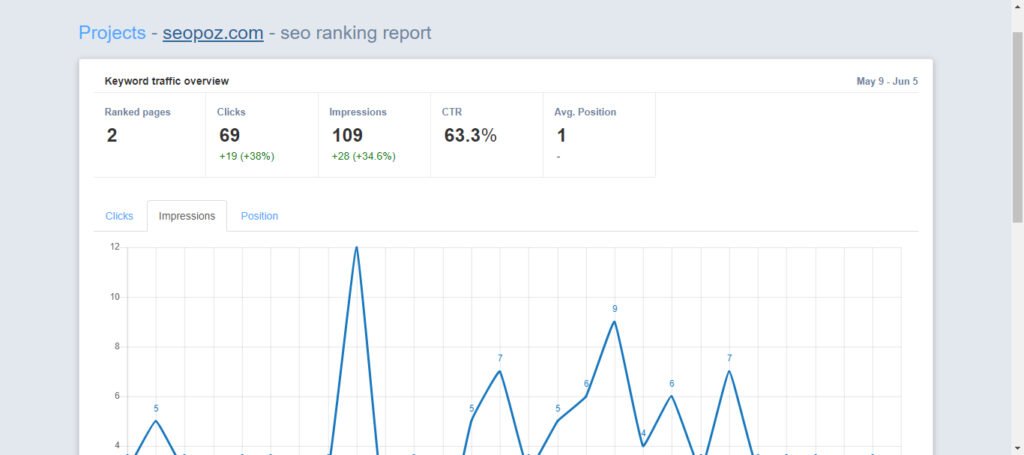Click the chart peak at value 12
The width and height of the screenshot is (1024, 455).
tap(356, 248)
